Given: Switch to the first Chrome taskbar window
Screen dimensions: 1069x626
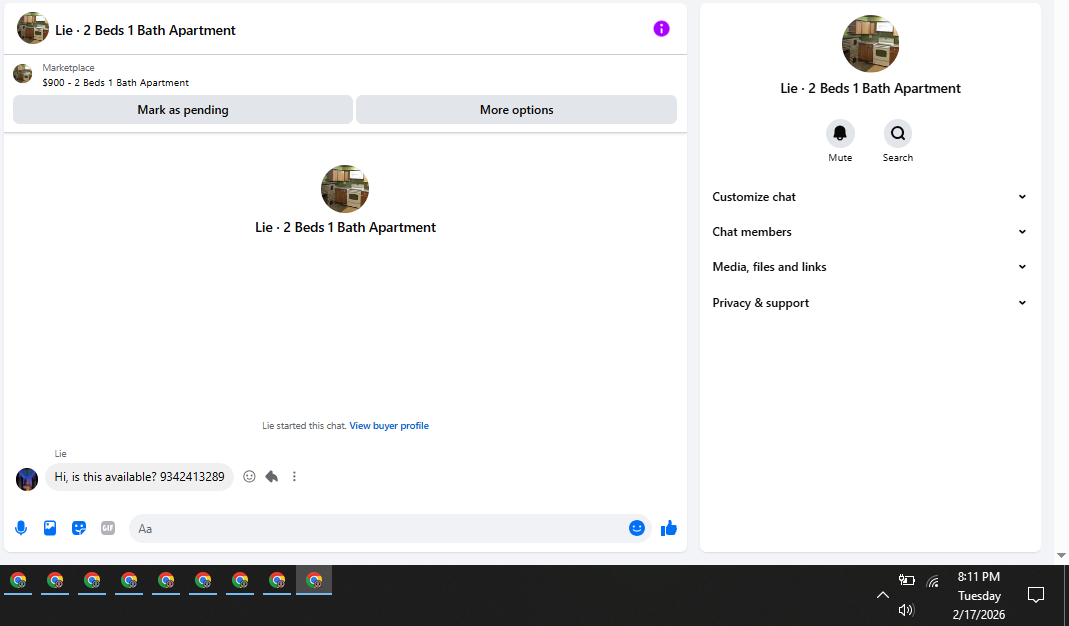Looking at the screenshot, I should coord(18,580).
